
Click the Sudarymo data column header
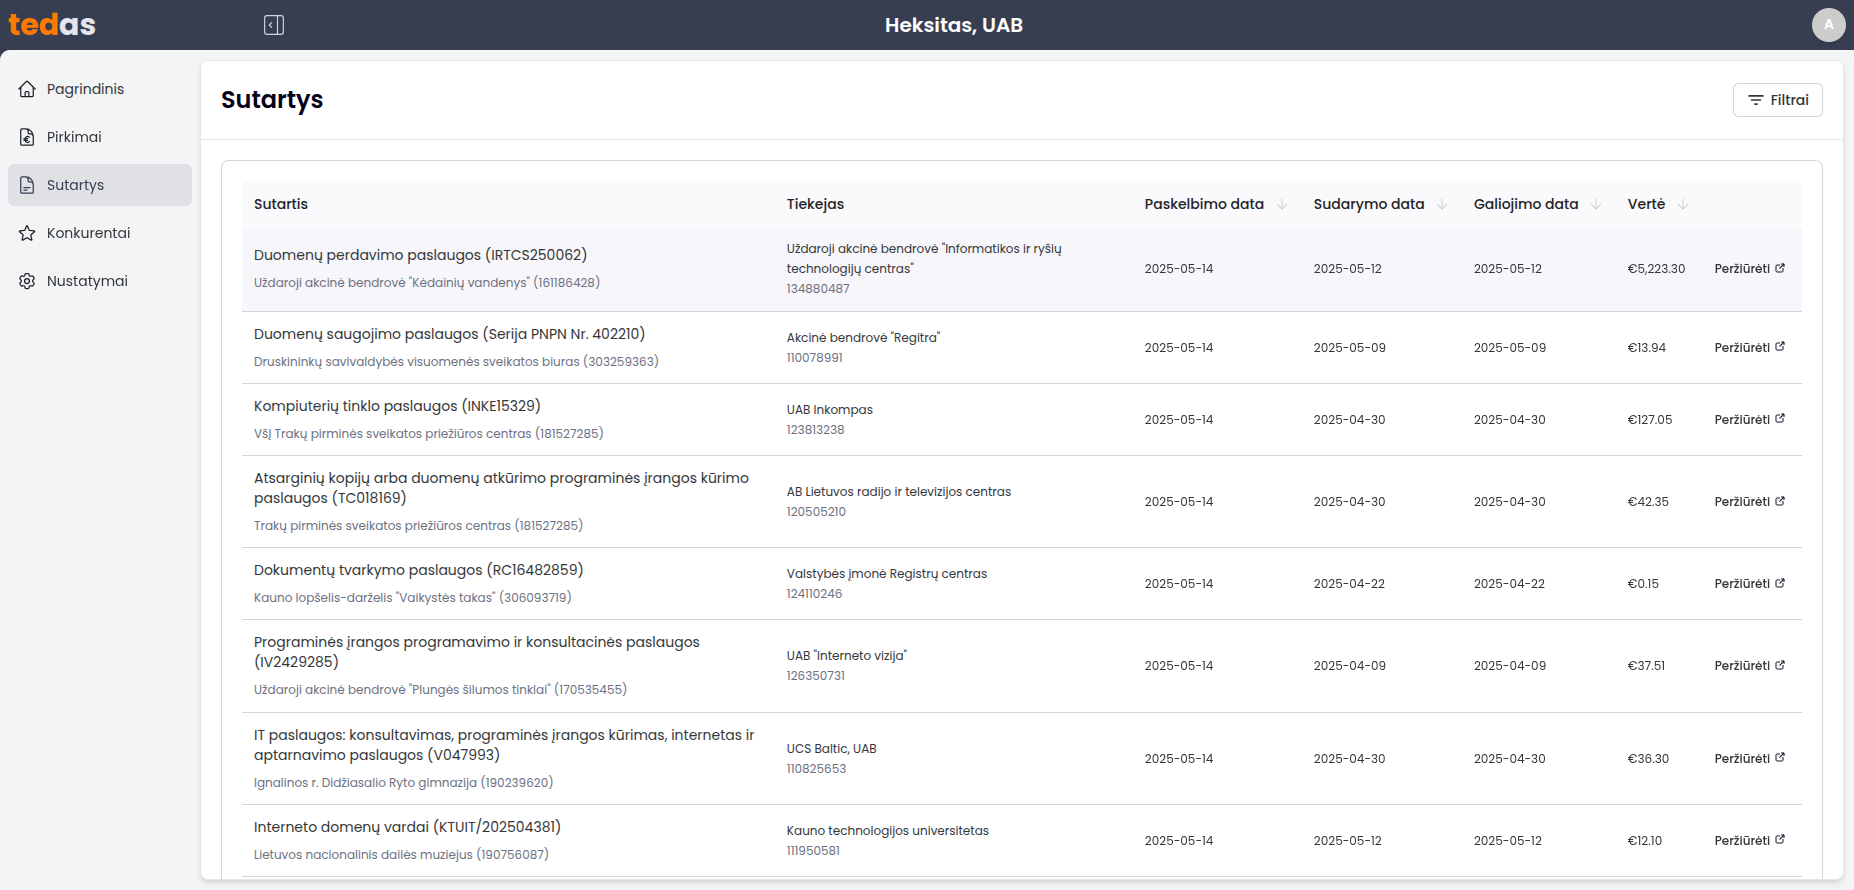pos(1369,204)
